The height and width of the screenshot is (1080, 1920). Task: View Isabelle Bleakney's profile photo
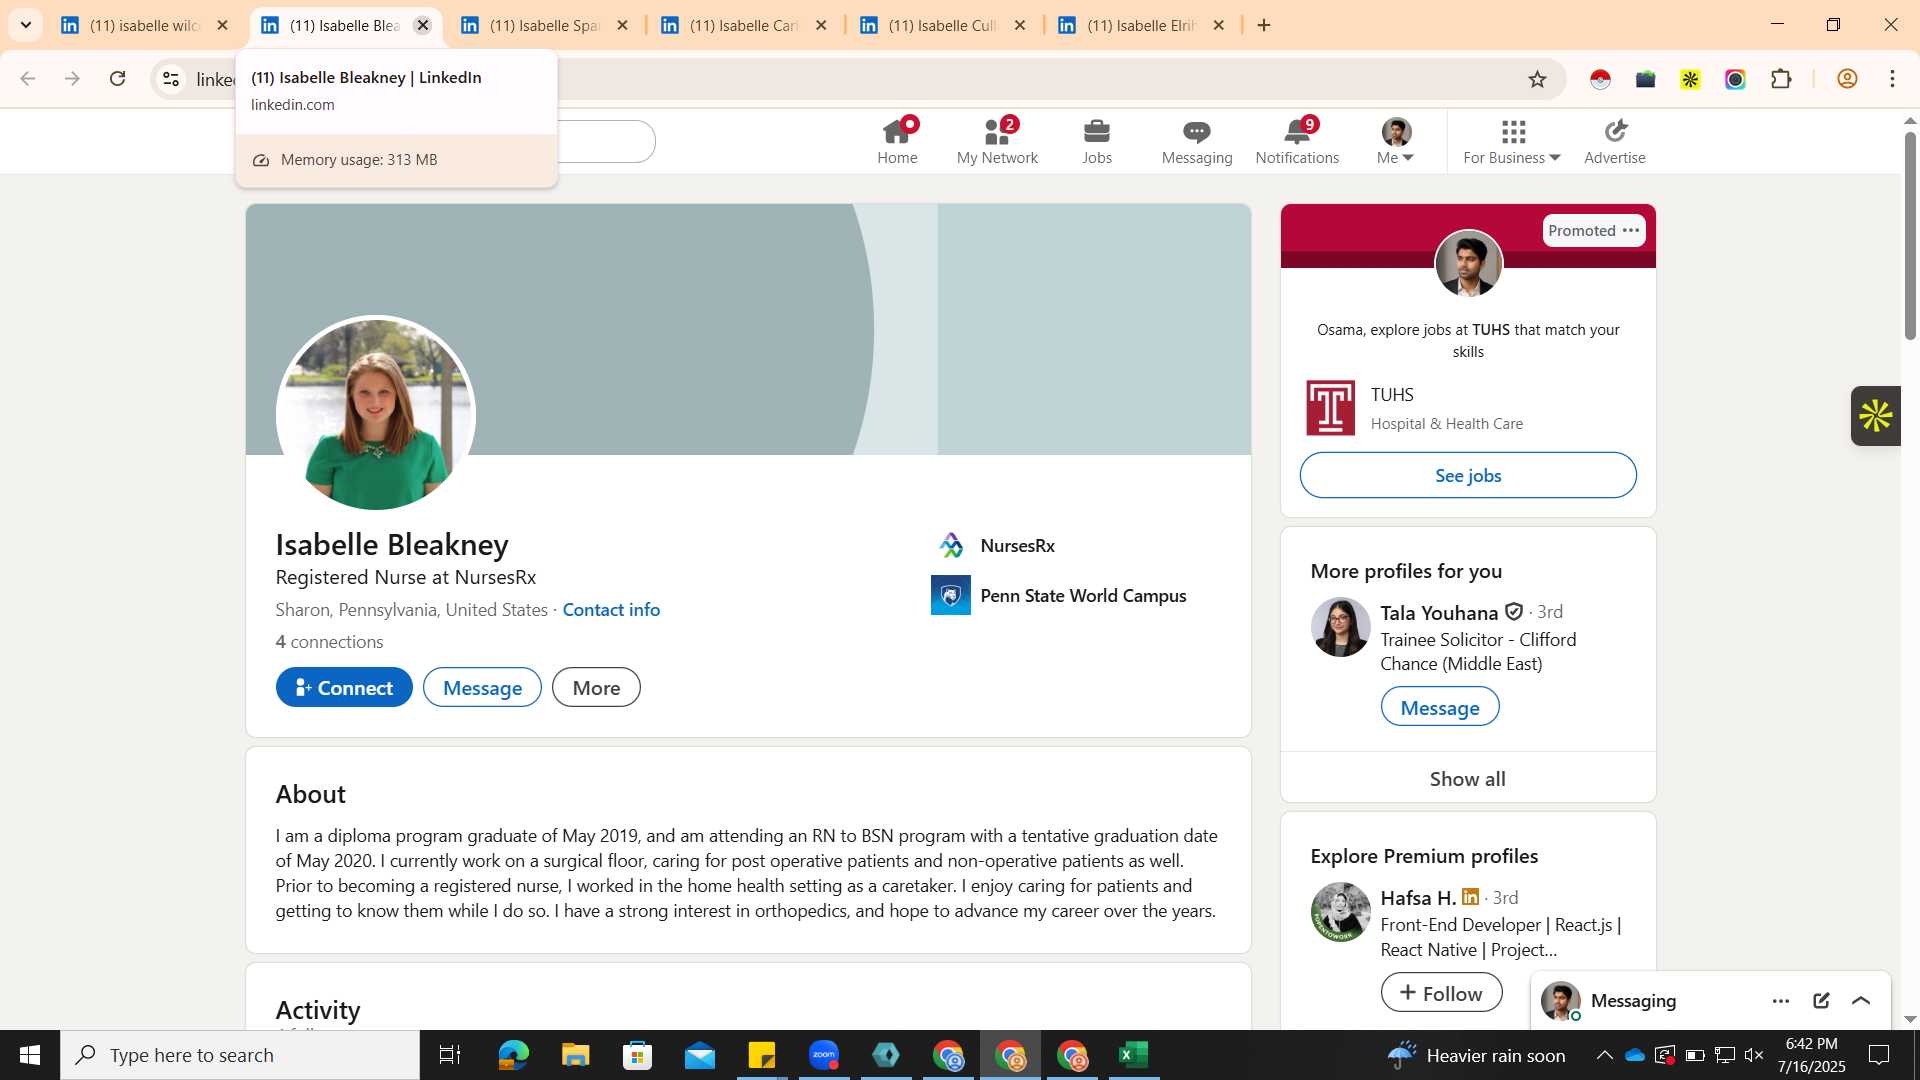click(x=376, y=414)
